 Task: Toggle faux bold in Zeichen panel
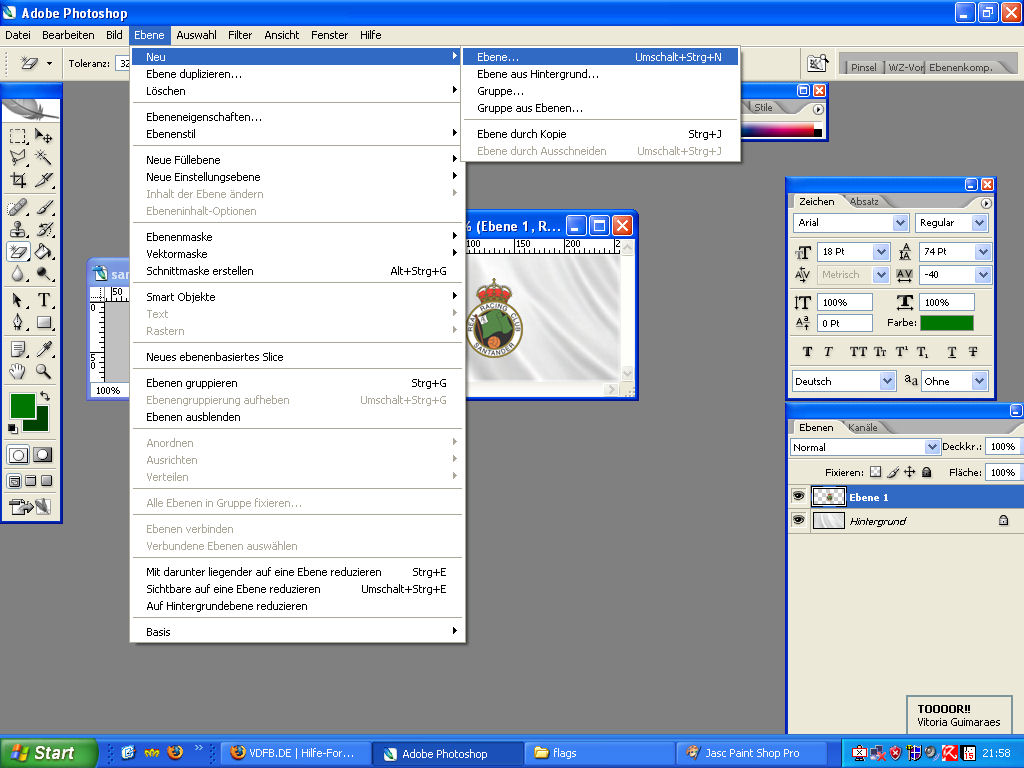(x=807, y=352)
